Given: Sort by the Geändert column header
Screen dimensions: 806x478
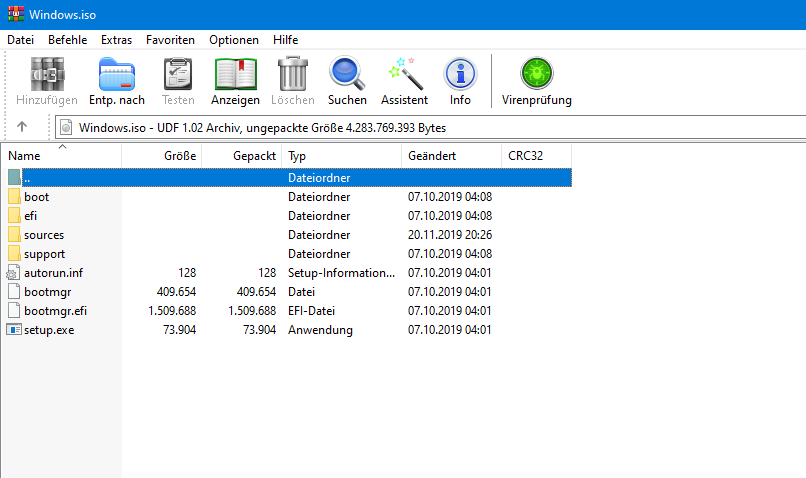Looking at the screenshot, I should pos(451,156).
